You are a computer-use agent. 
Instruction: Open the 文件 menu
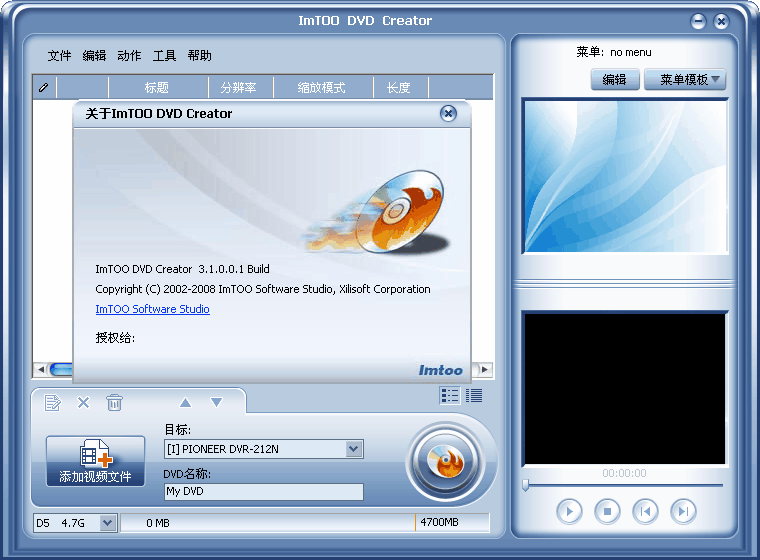pyautogui.click(x=60, y=56)
